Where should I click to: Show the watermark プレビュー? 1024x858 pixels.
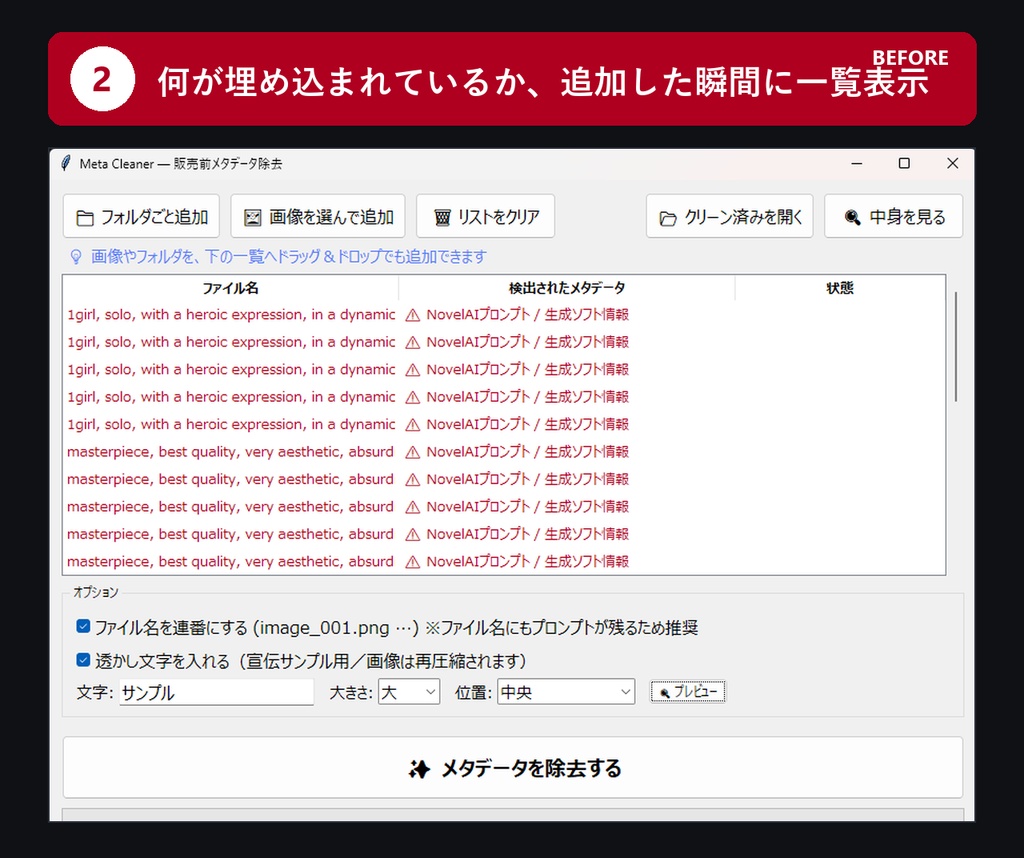coord(688,691)
